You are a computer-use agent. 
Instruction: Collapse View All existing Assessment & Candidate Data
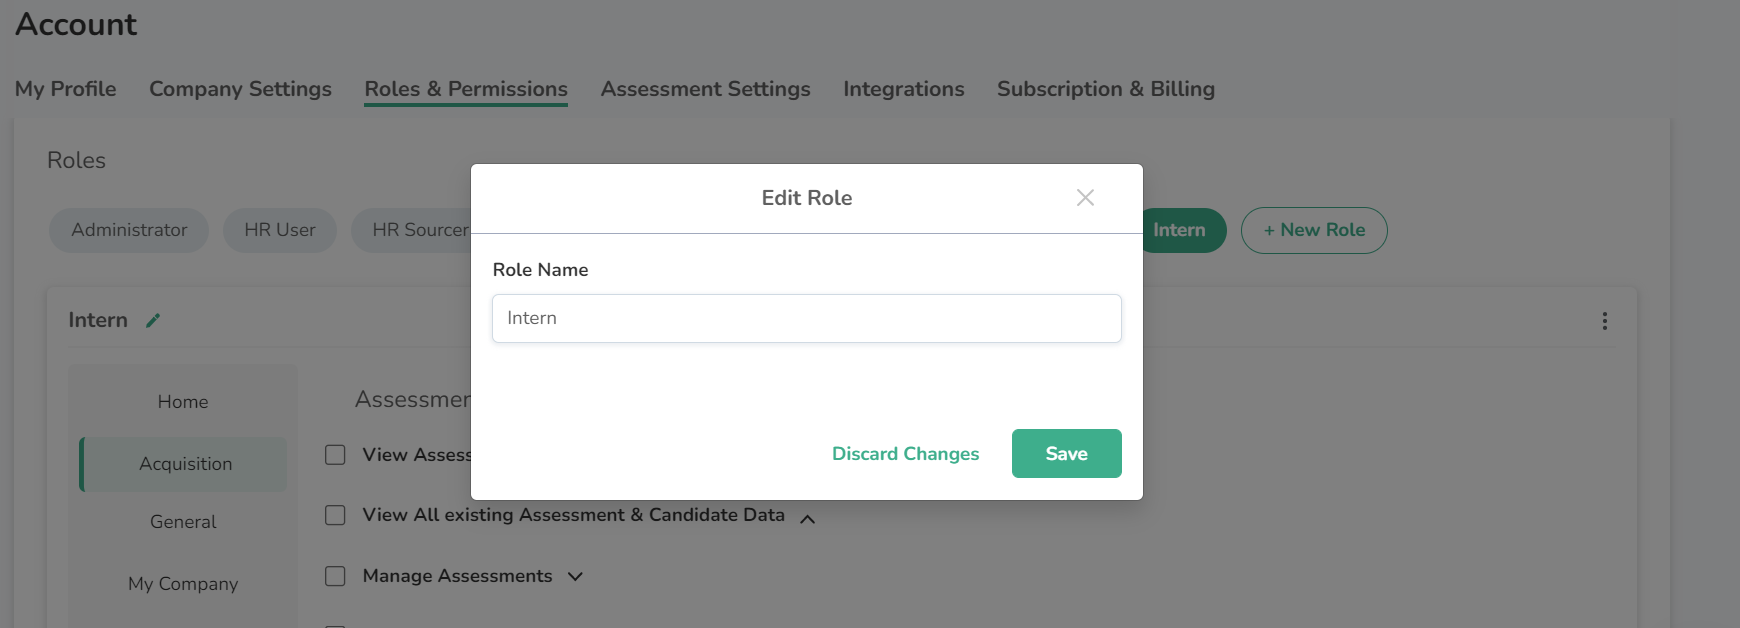[808, 518]
